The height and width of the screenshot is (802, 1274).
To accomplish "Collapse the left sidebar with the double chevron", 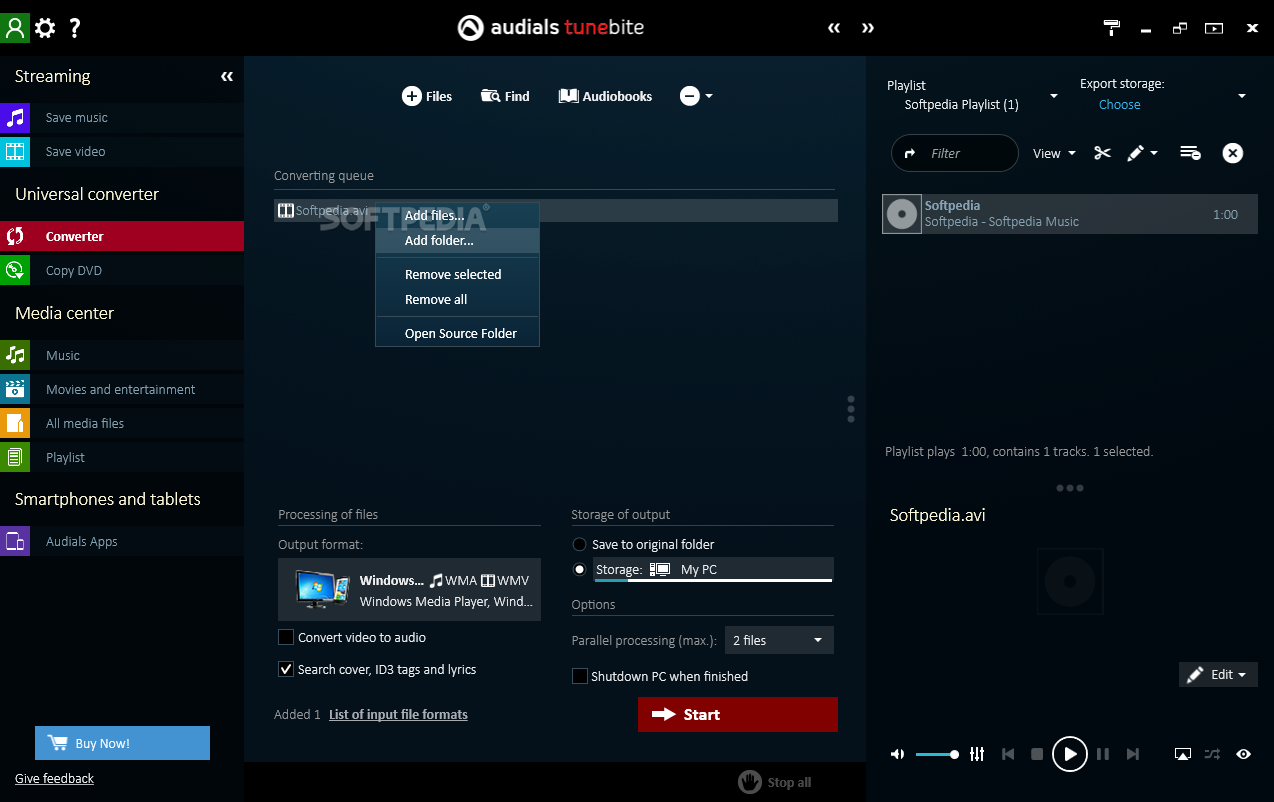I will [x=227, y=76].
